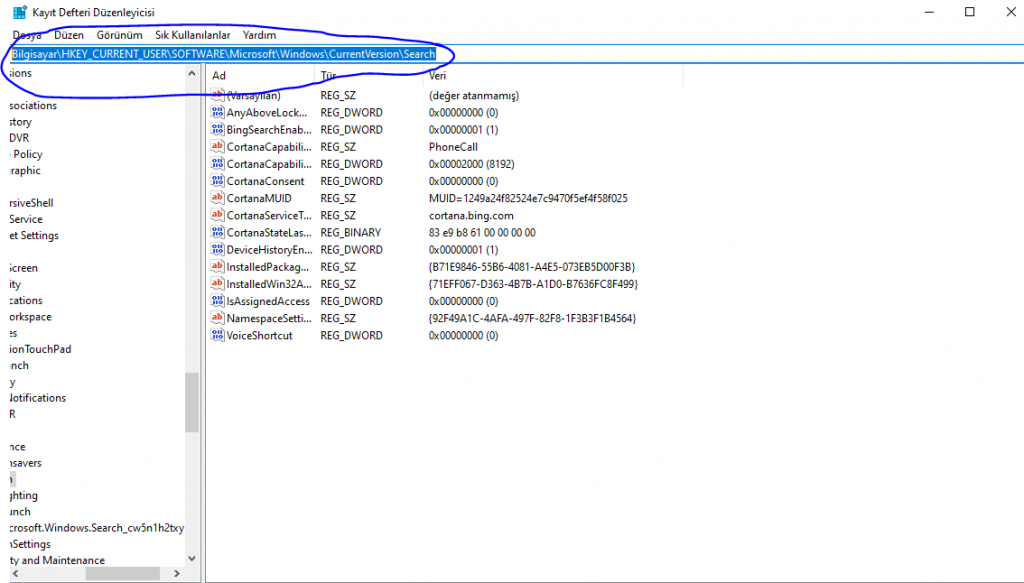Click the cortana.bing.com data cell
The height and width of the screenshot is (583, 1024).
pos(471,215)
